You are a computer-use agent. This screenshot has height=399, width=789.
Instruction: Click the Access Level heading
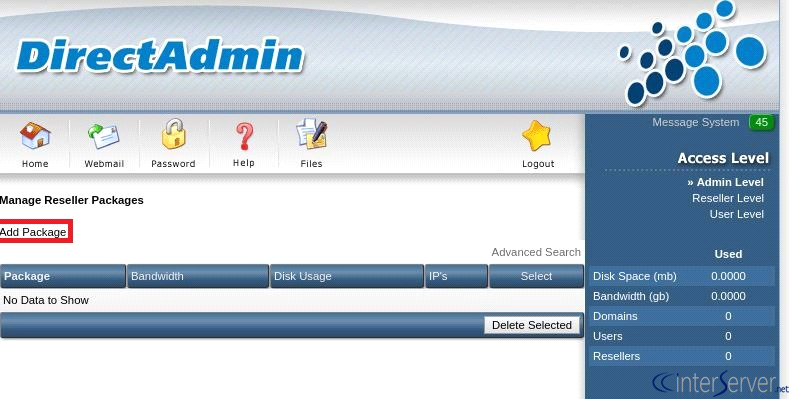coord(723,158)
